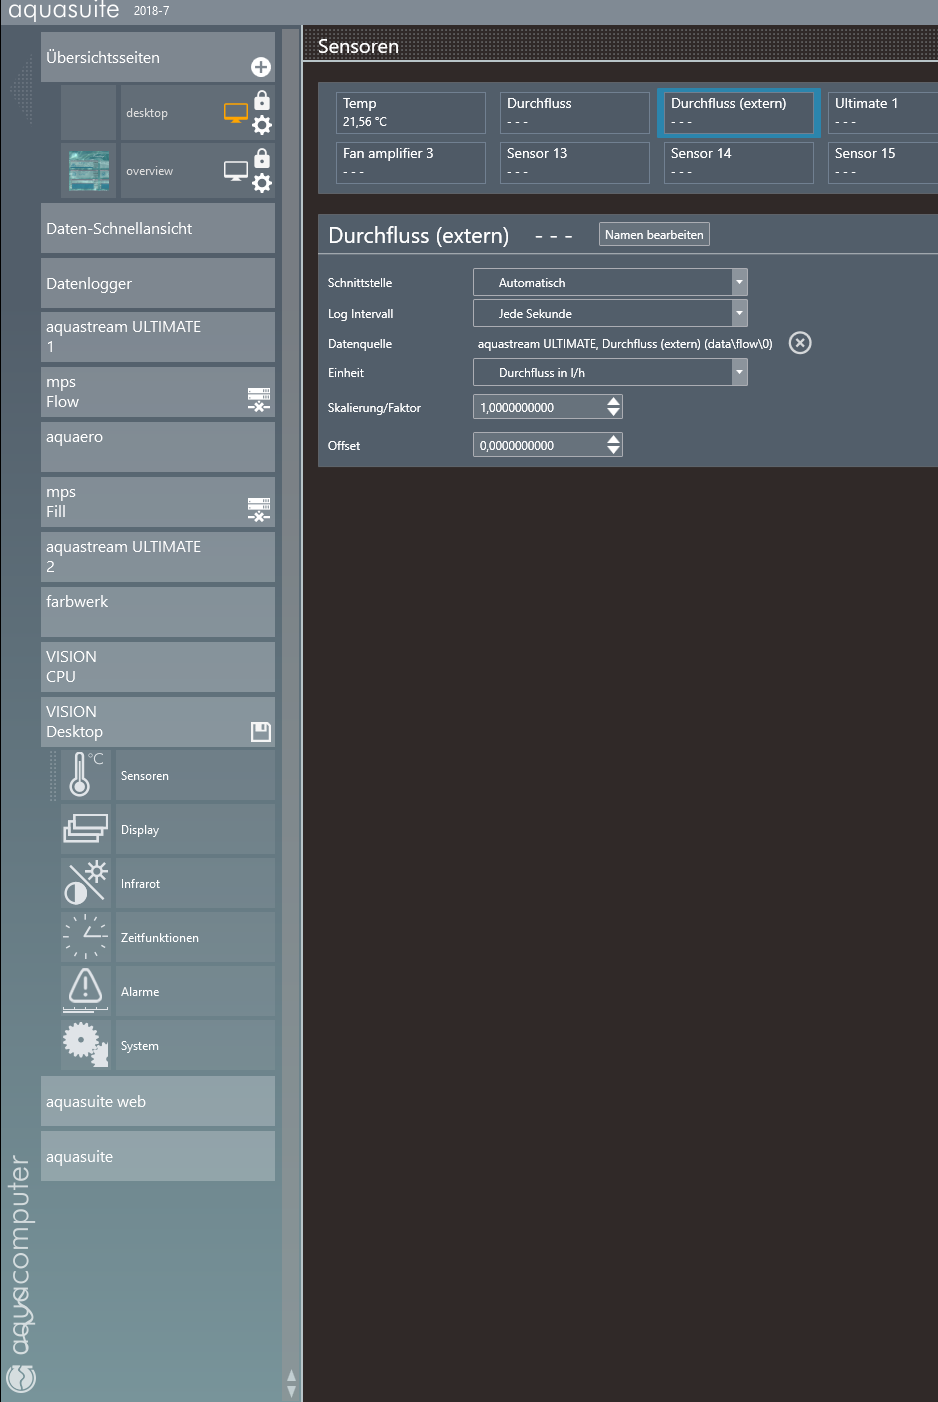Select the Durchfluss (extern) sensor tile

point(739,113)
